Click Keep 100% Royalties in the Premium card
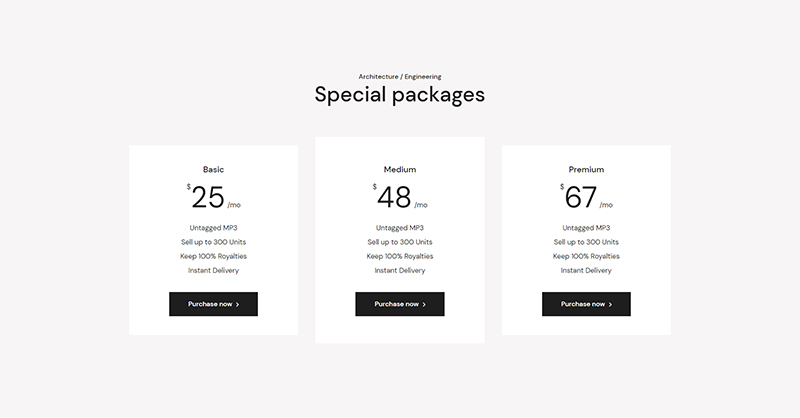The width and height of the screenshot is (800, 418). (x=586, y=256)
